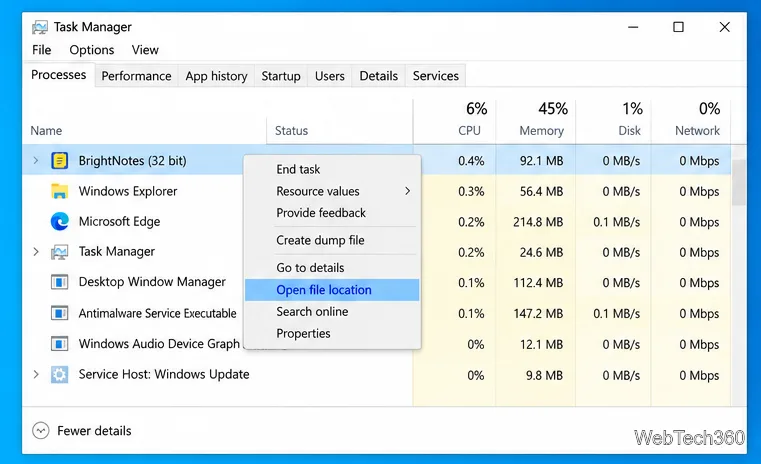Open the View menu
Image resolution: width=761 pixels, height=464 pixels.
coord(145,50)
